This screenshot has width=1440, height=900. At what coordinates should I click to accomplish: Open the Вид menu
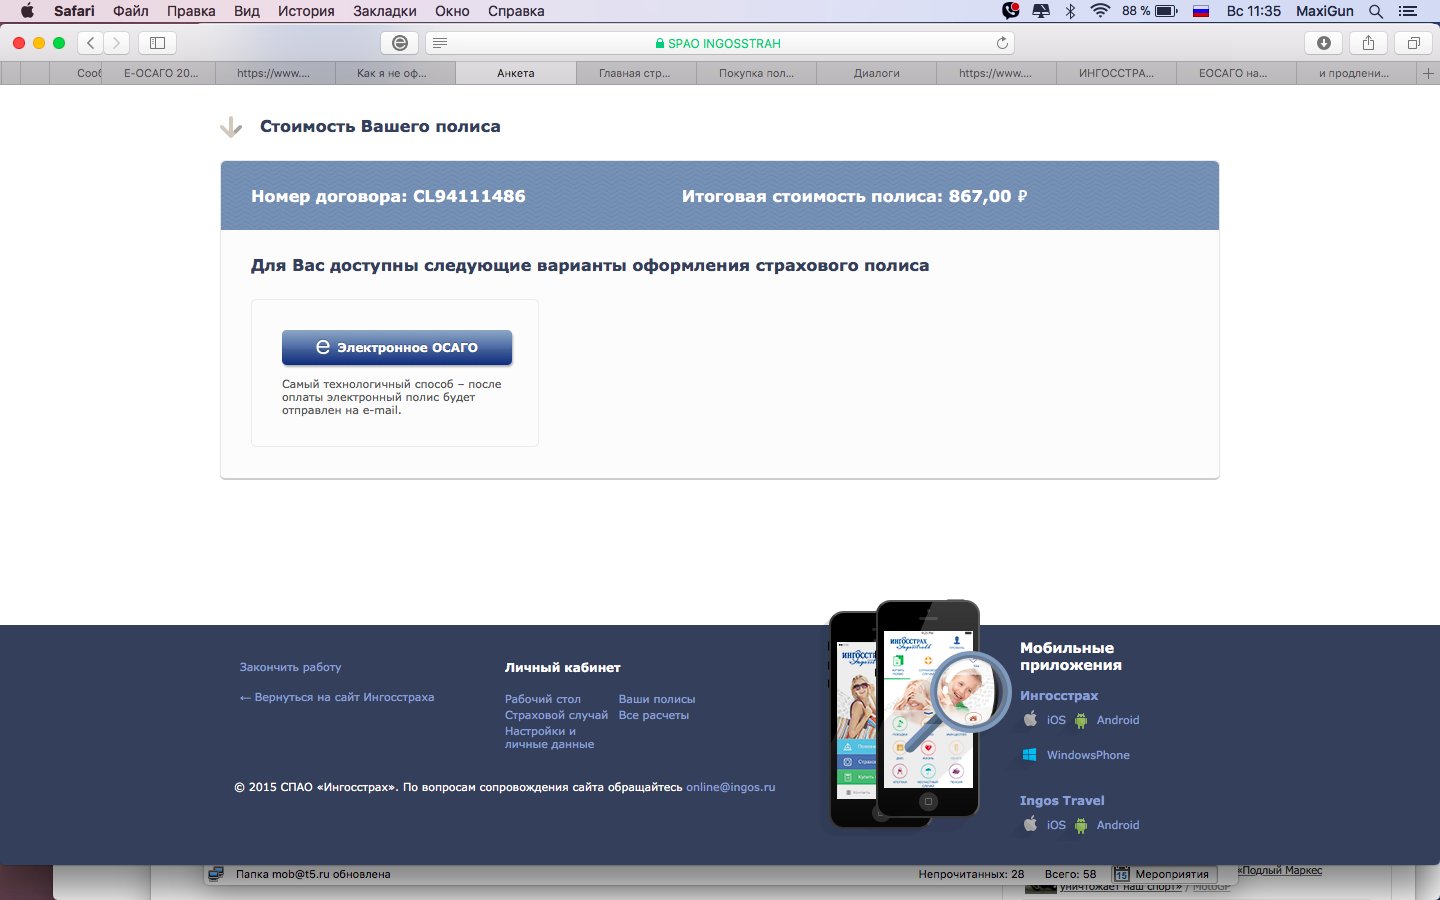[x=247, y=11]
